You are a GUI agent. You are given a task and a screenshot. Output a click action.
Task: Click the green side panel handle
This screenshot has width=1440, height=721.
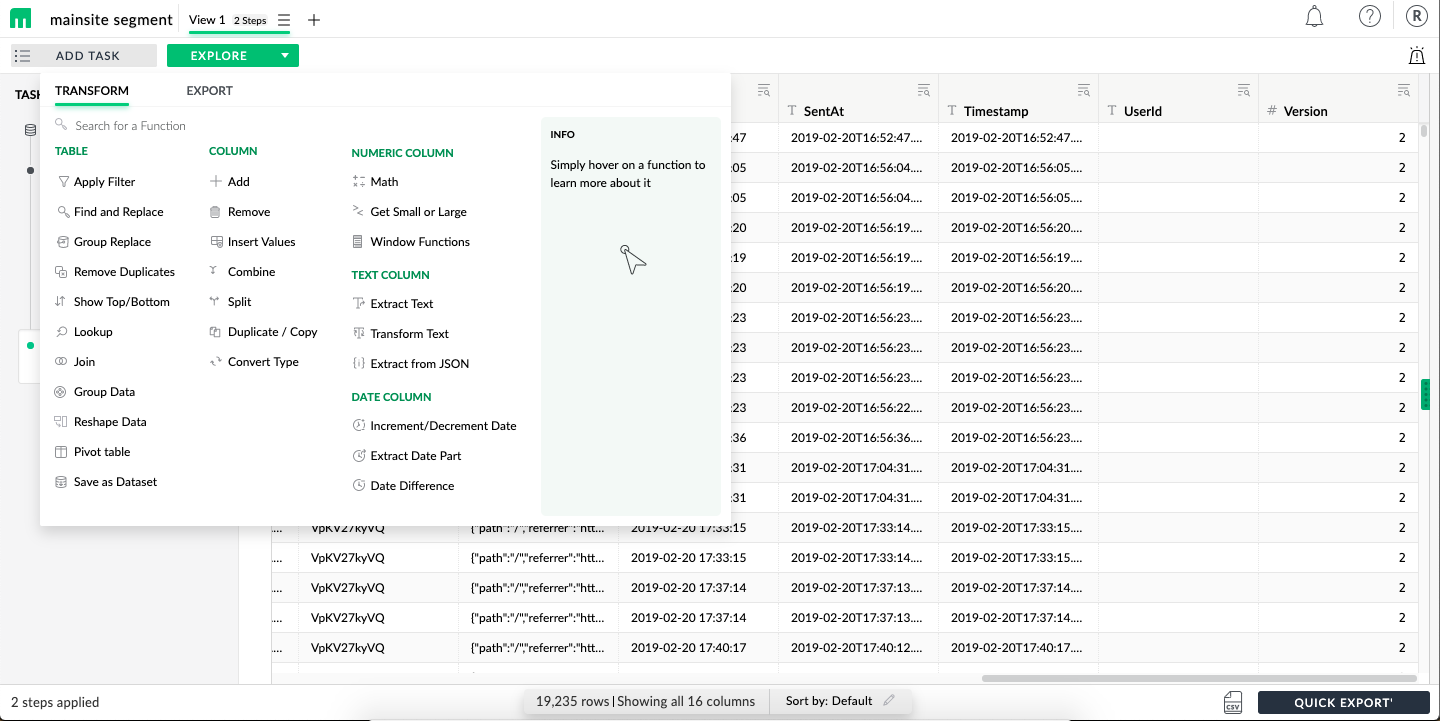[x=1427, y=394]
